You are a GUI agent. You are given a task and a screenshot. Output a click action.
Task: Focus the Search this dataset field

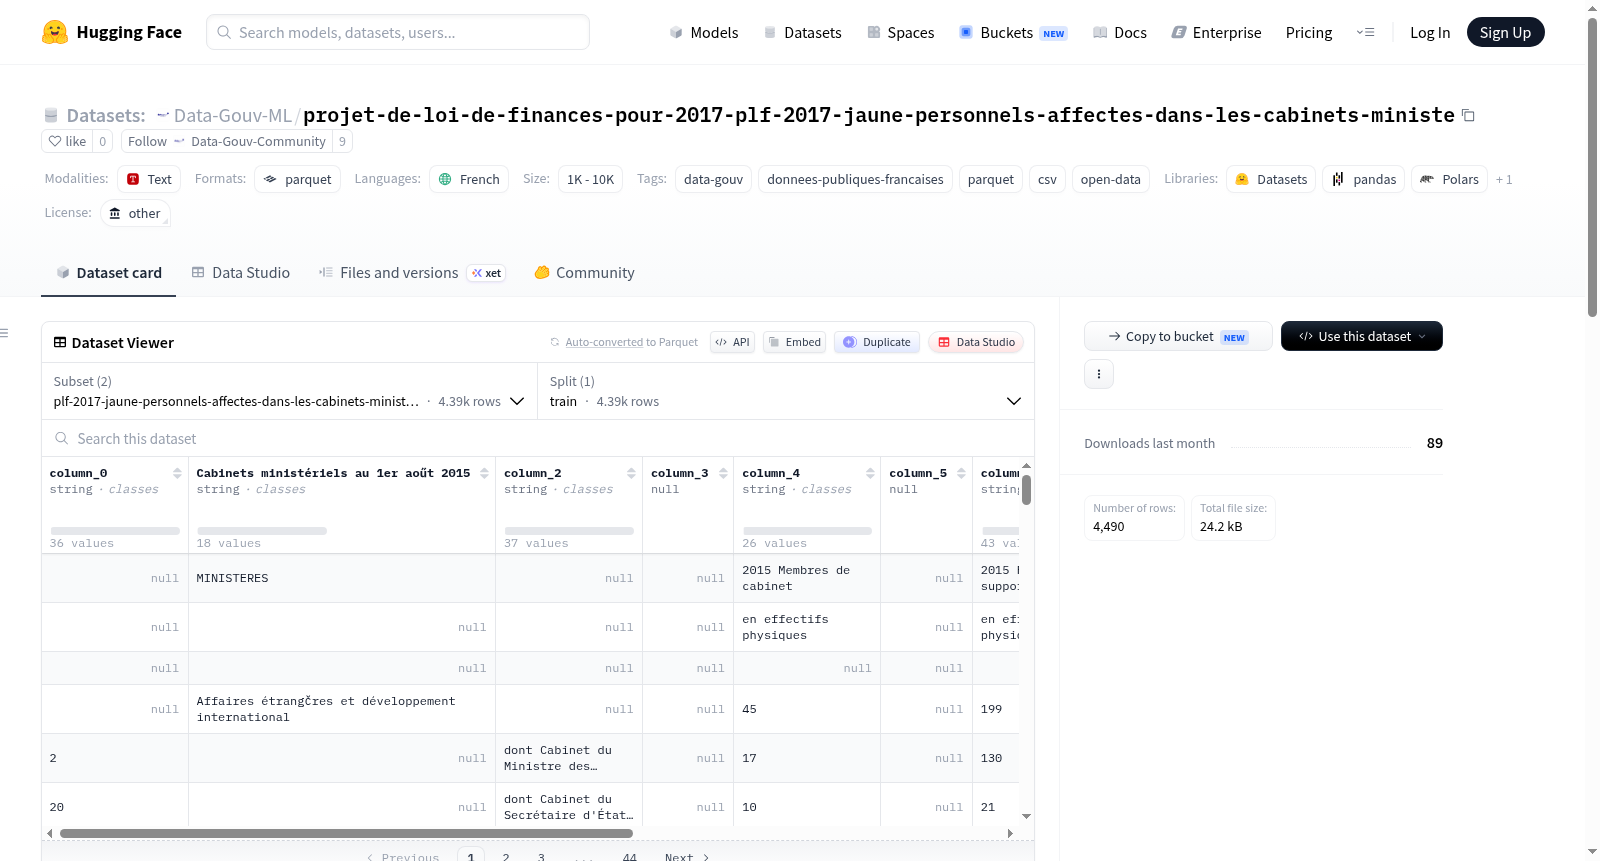pos(538,438)
